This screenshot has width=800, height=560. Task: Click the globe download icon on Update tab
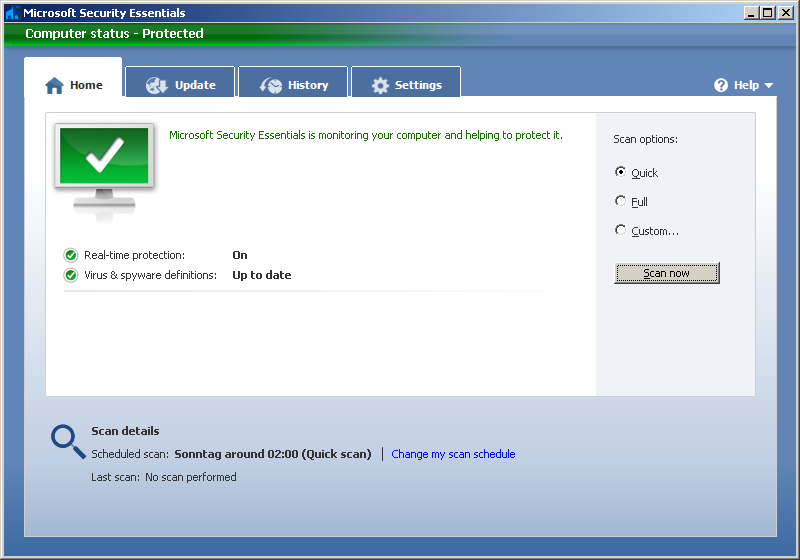tap(157, 86)
